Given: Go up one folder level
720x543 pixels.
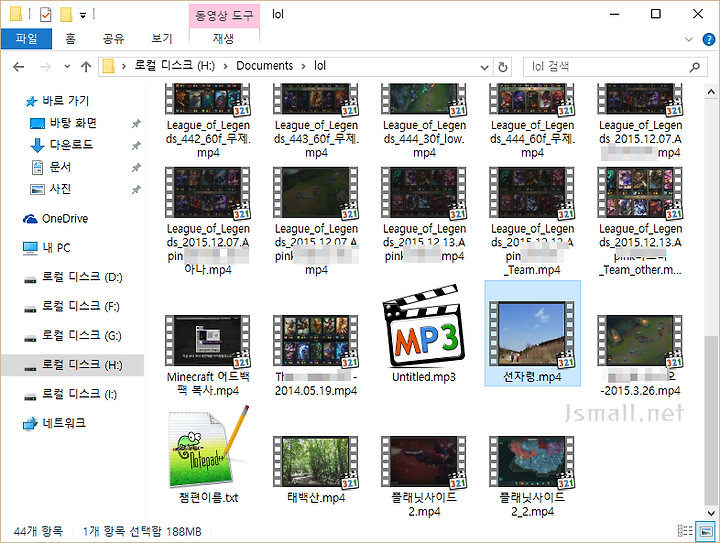Looking at the screenshot, I should (86, 67).
